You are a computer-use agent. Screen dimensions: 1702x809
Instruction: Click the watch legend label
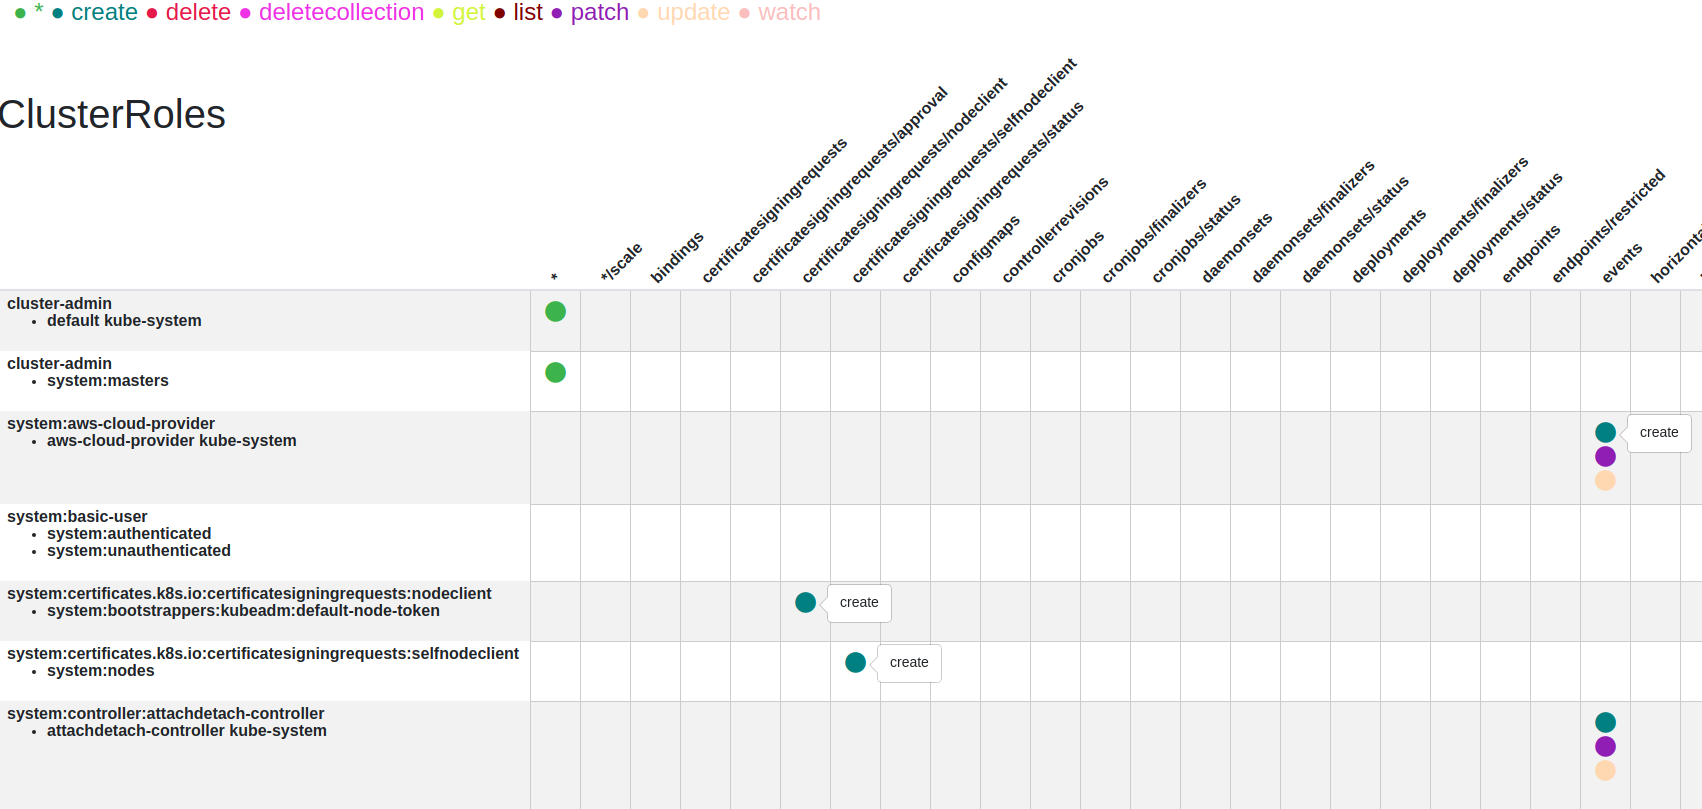coord(789,12)
